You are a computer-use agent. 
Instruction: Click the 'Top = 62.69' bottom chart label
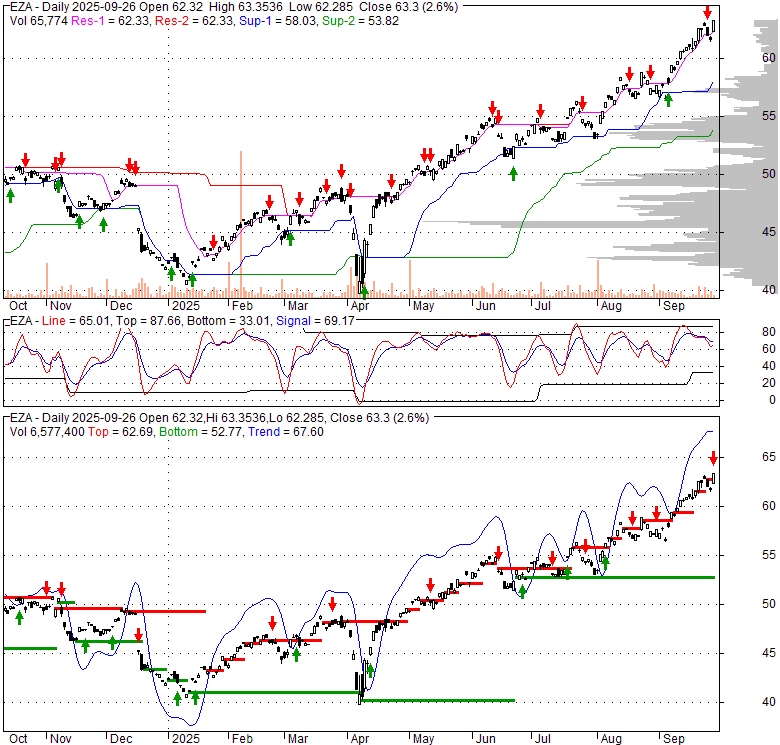pos(121,432)
